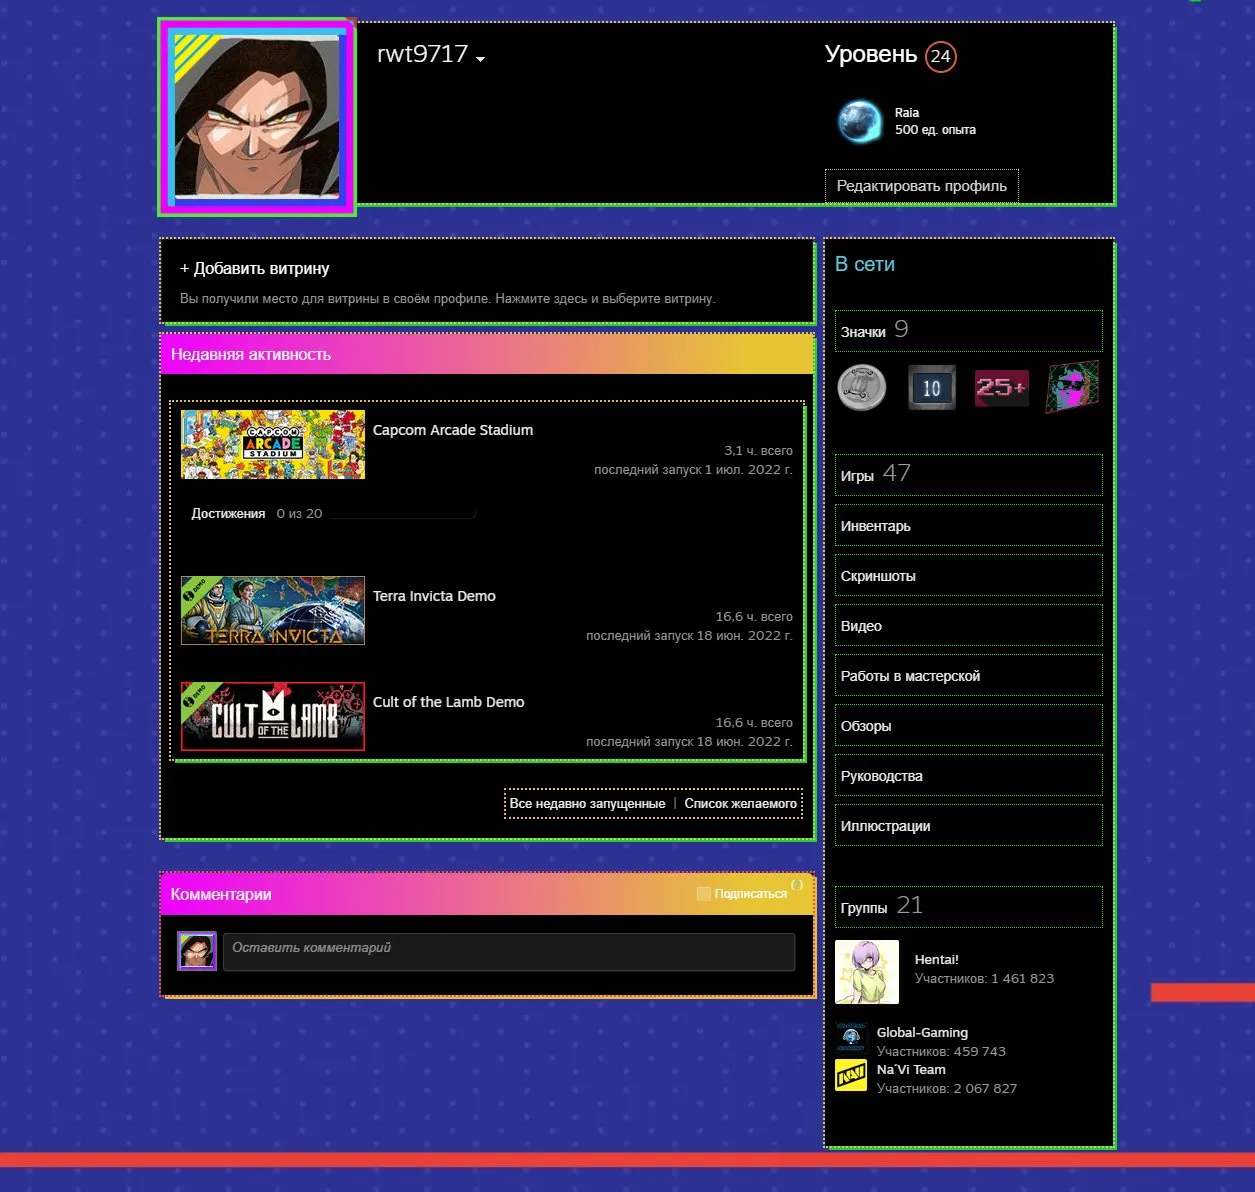
Task: Open the Cult of the Lamb Demo banner
Action: 273,716
